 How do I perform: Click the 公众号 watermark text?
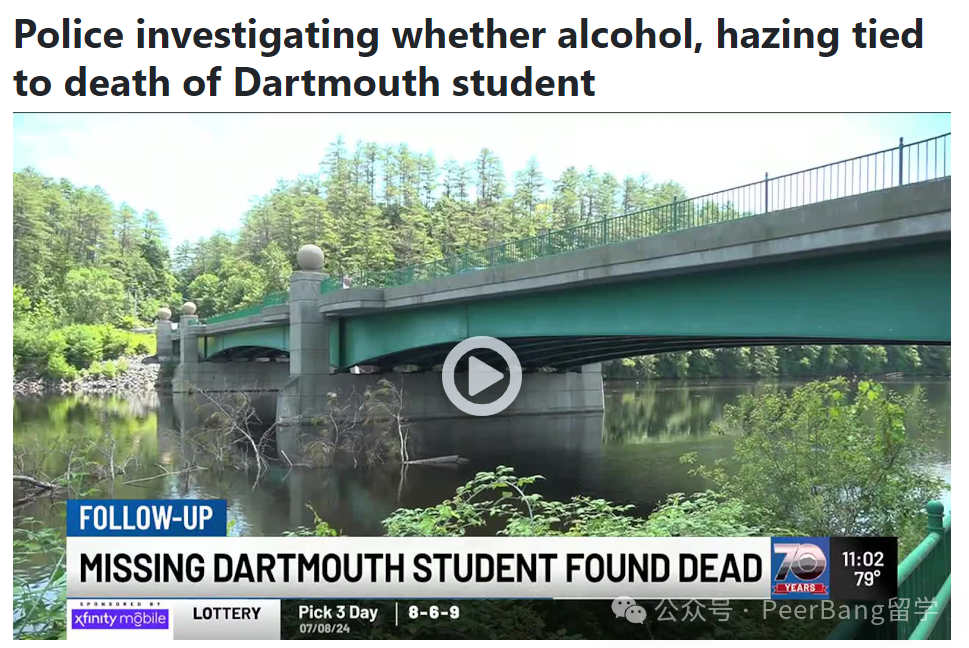(x=695, y=610)
